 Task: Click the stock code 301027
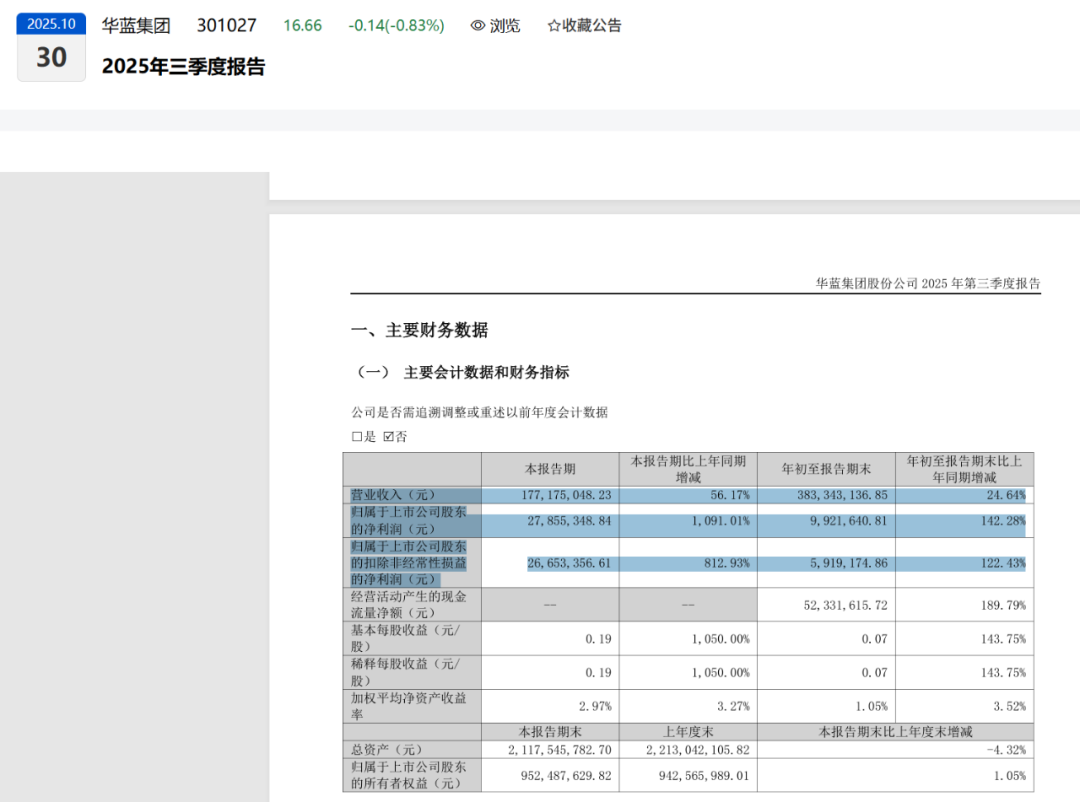click(226, 26)
